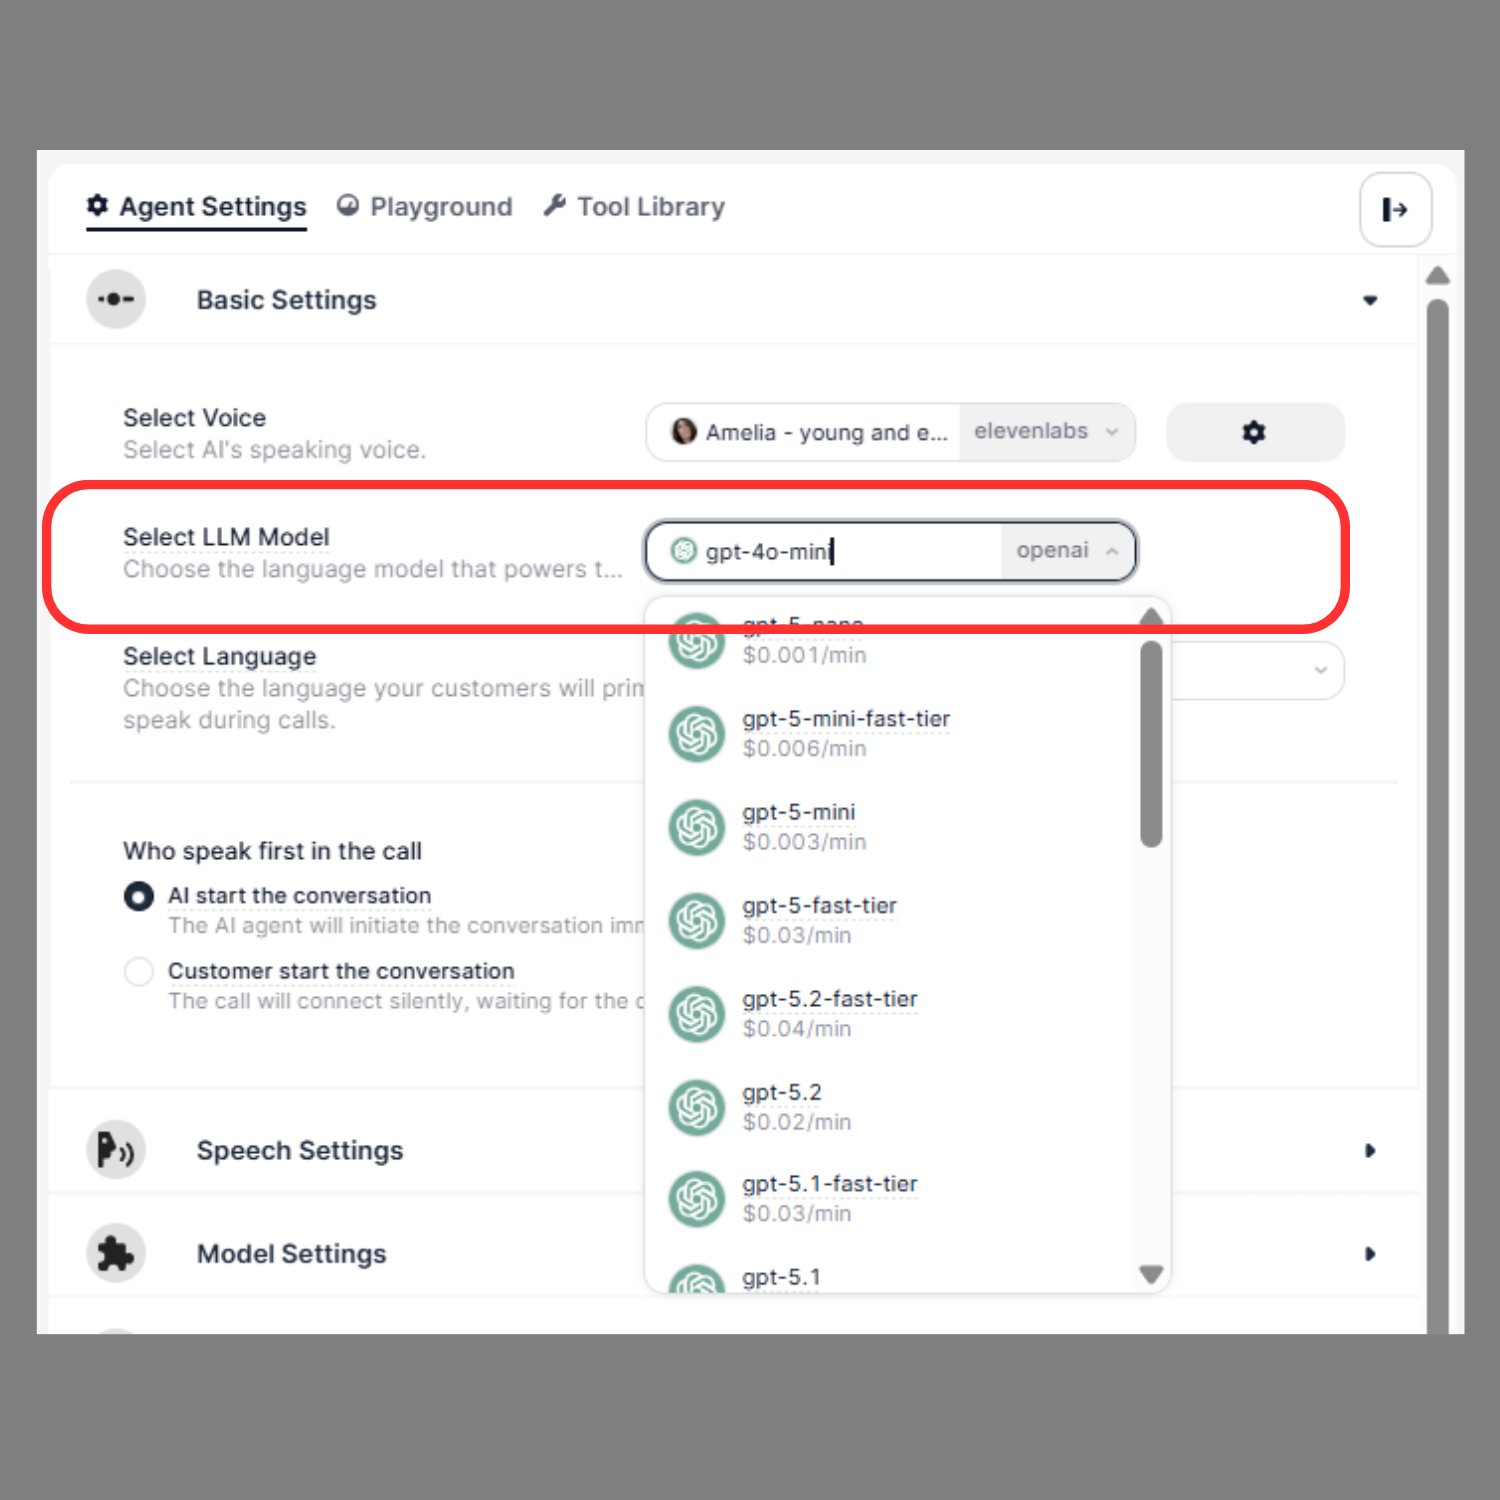Choose gpt-5-mini-fast-tier from the model list
The height and width of the screenshot is (1500, 1500).
tap(890, 733)
